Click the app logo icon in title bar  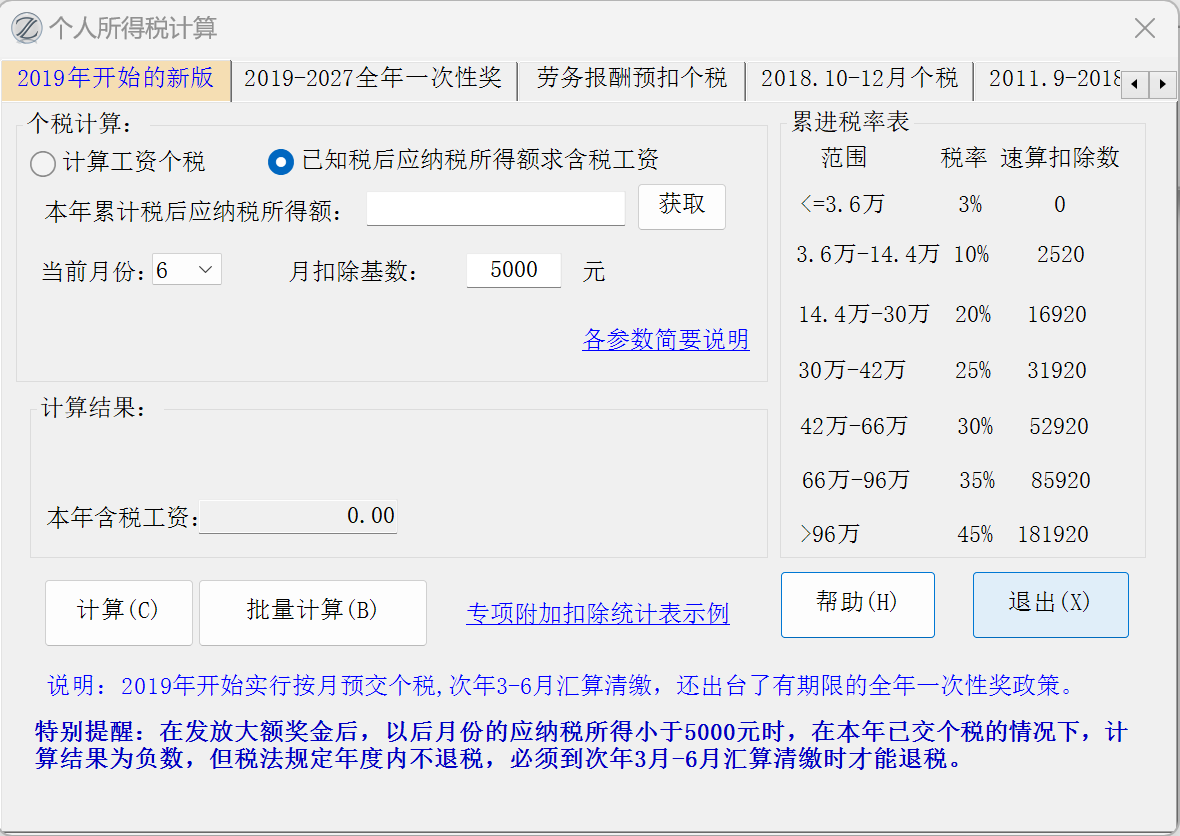click(27, 28)
